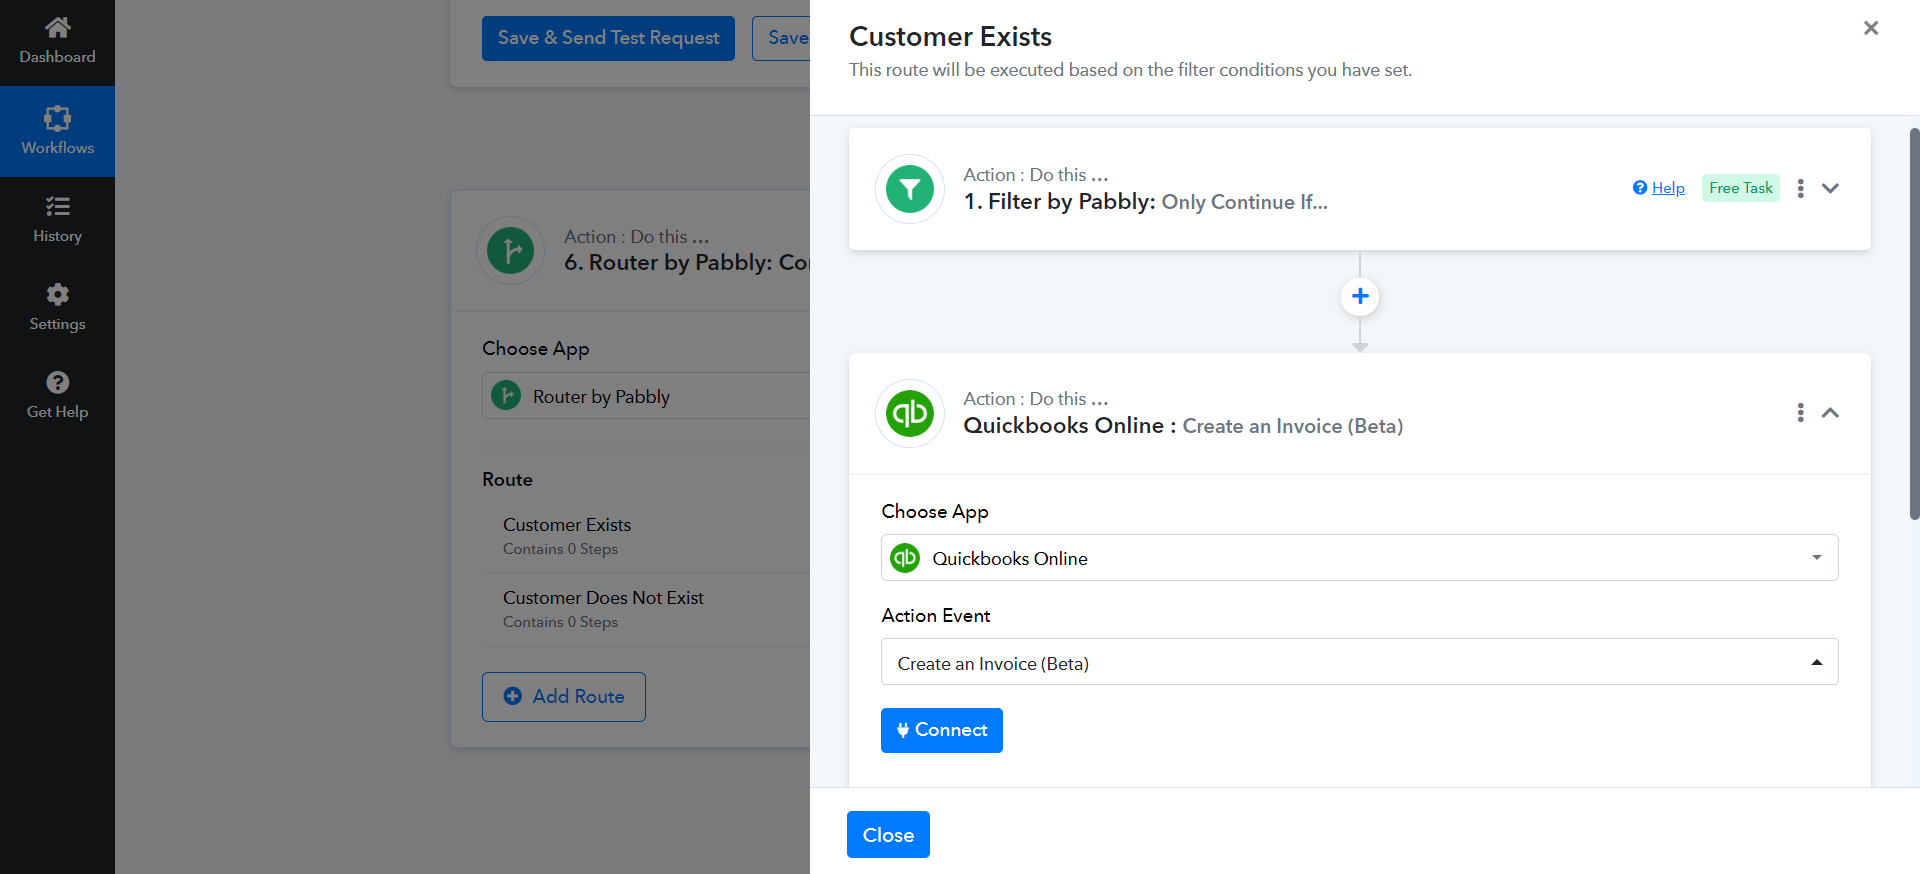The height and width of the screenshot is (874, 1920).
Task: Add a step with the plus button
Action: (x=1360, y=296)
